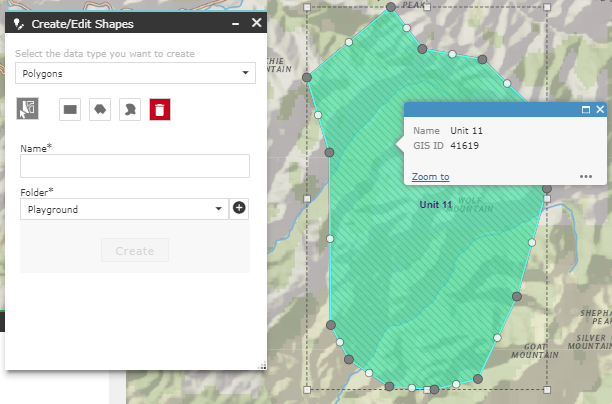Open the popup's three-dots more options
The width and height of the screenshot is (612, 404).
[586, 176]
